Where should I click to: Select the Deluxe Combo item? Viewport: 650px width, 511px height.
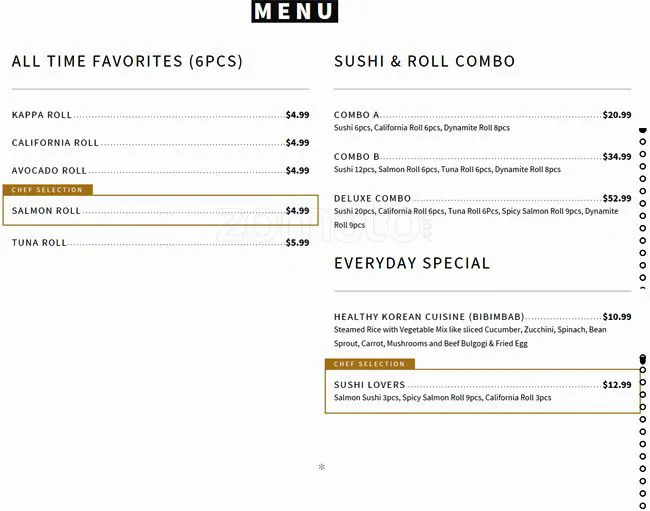tap(372, 199)
